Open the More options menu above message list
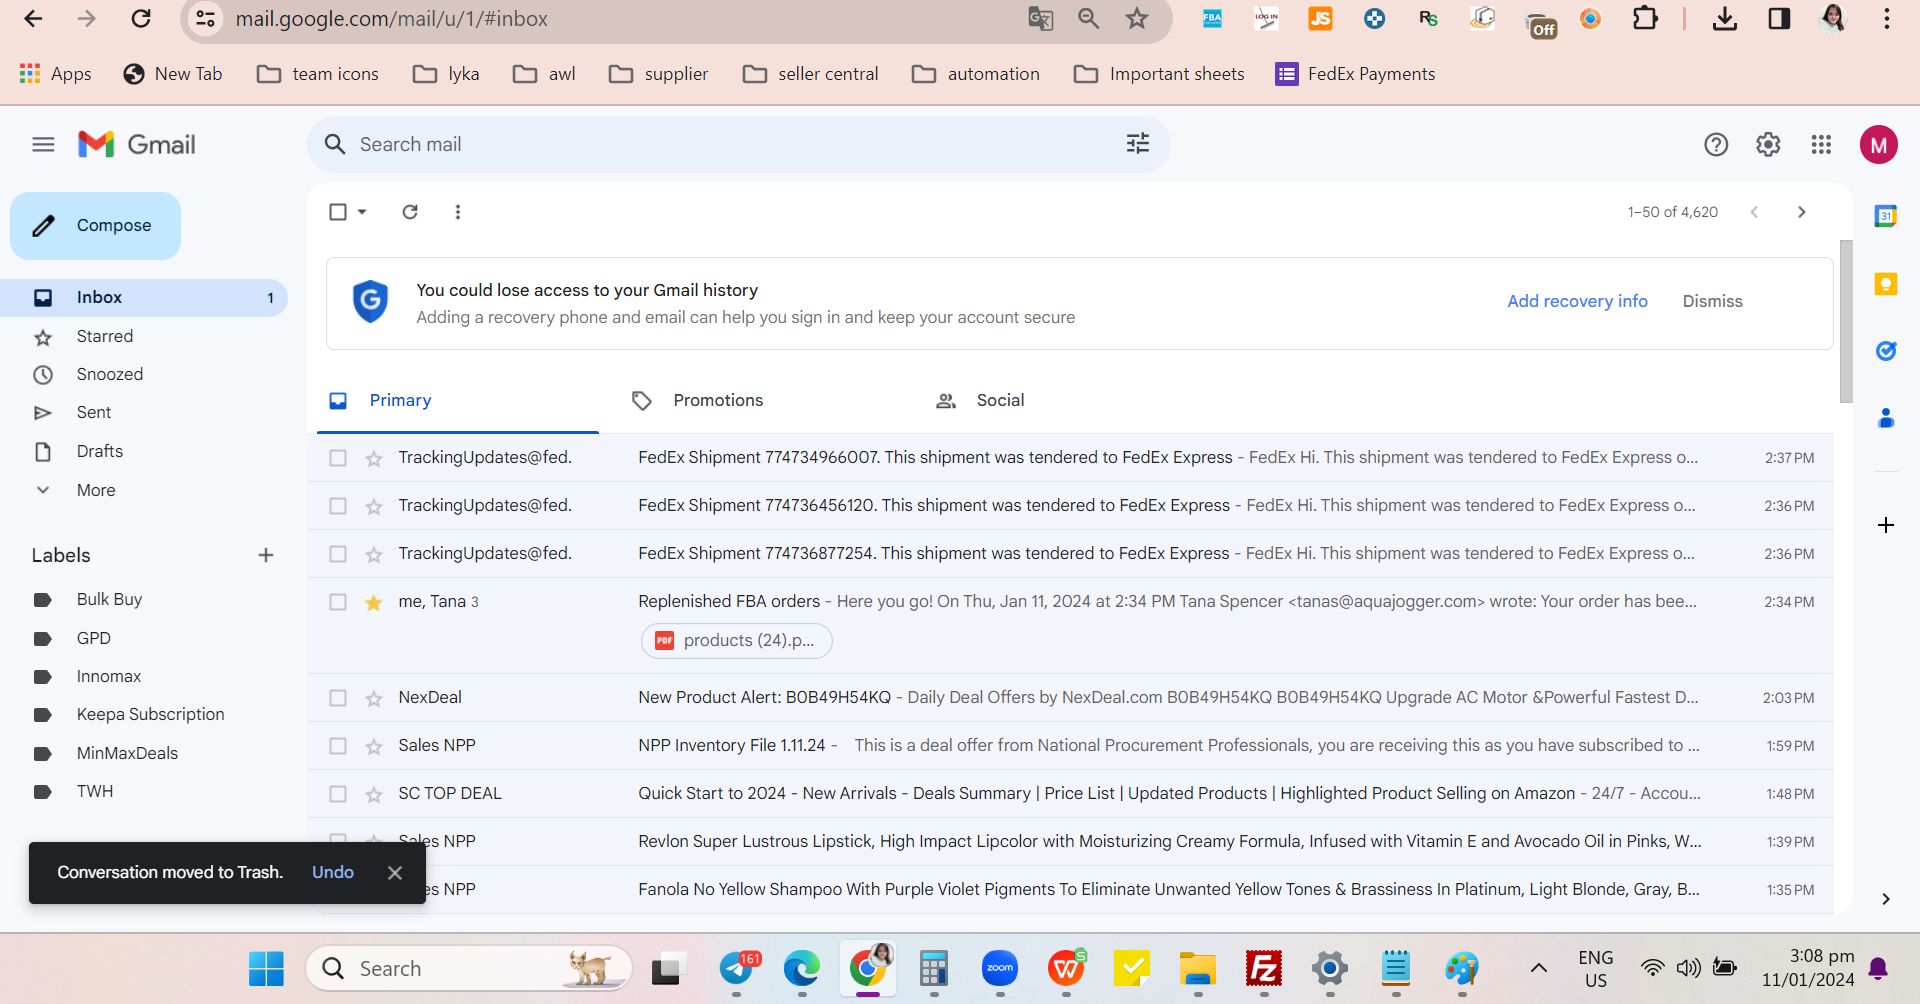 pyautogui.click(x=458, y=212)
